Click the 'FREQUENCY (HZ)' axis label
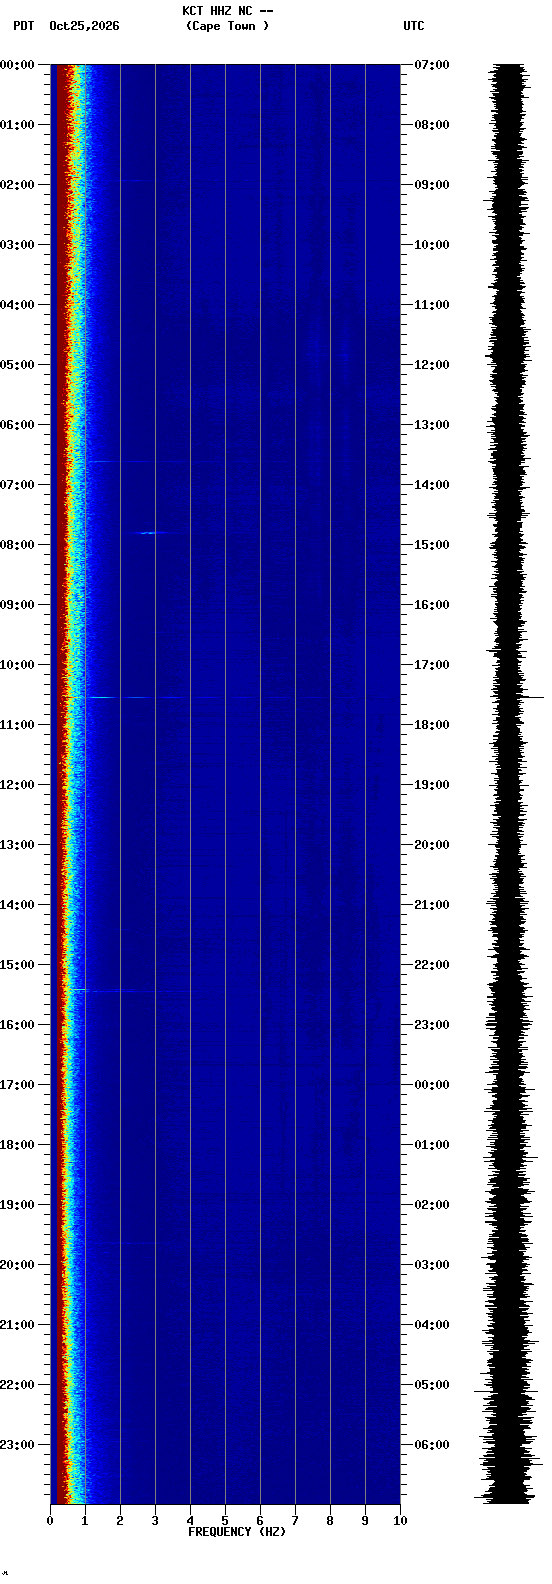 pos(237,1532)
